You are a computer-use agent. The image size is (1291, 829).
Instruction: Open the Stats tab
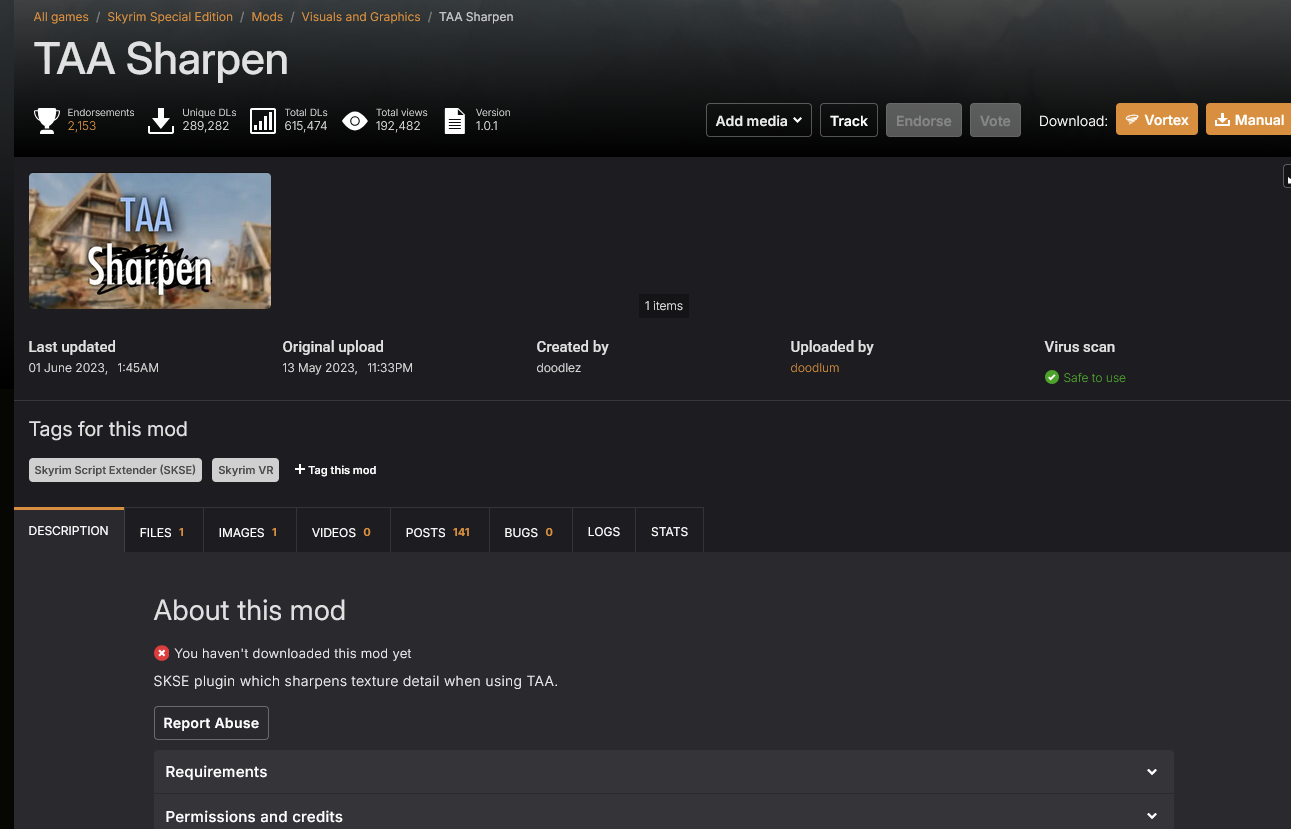click(669, 532)
